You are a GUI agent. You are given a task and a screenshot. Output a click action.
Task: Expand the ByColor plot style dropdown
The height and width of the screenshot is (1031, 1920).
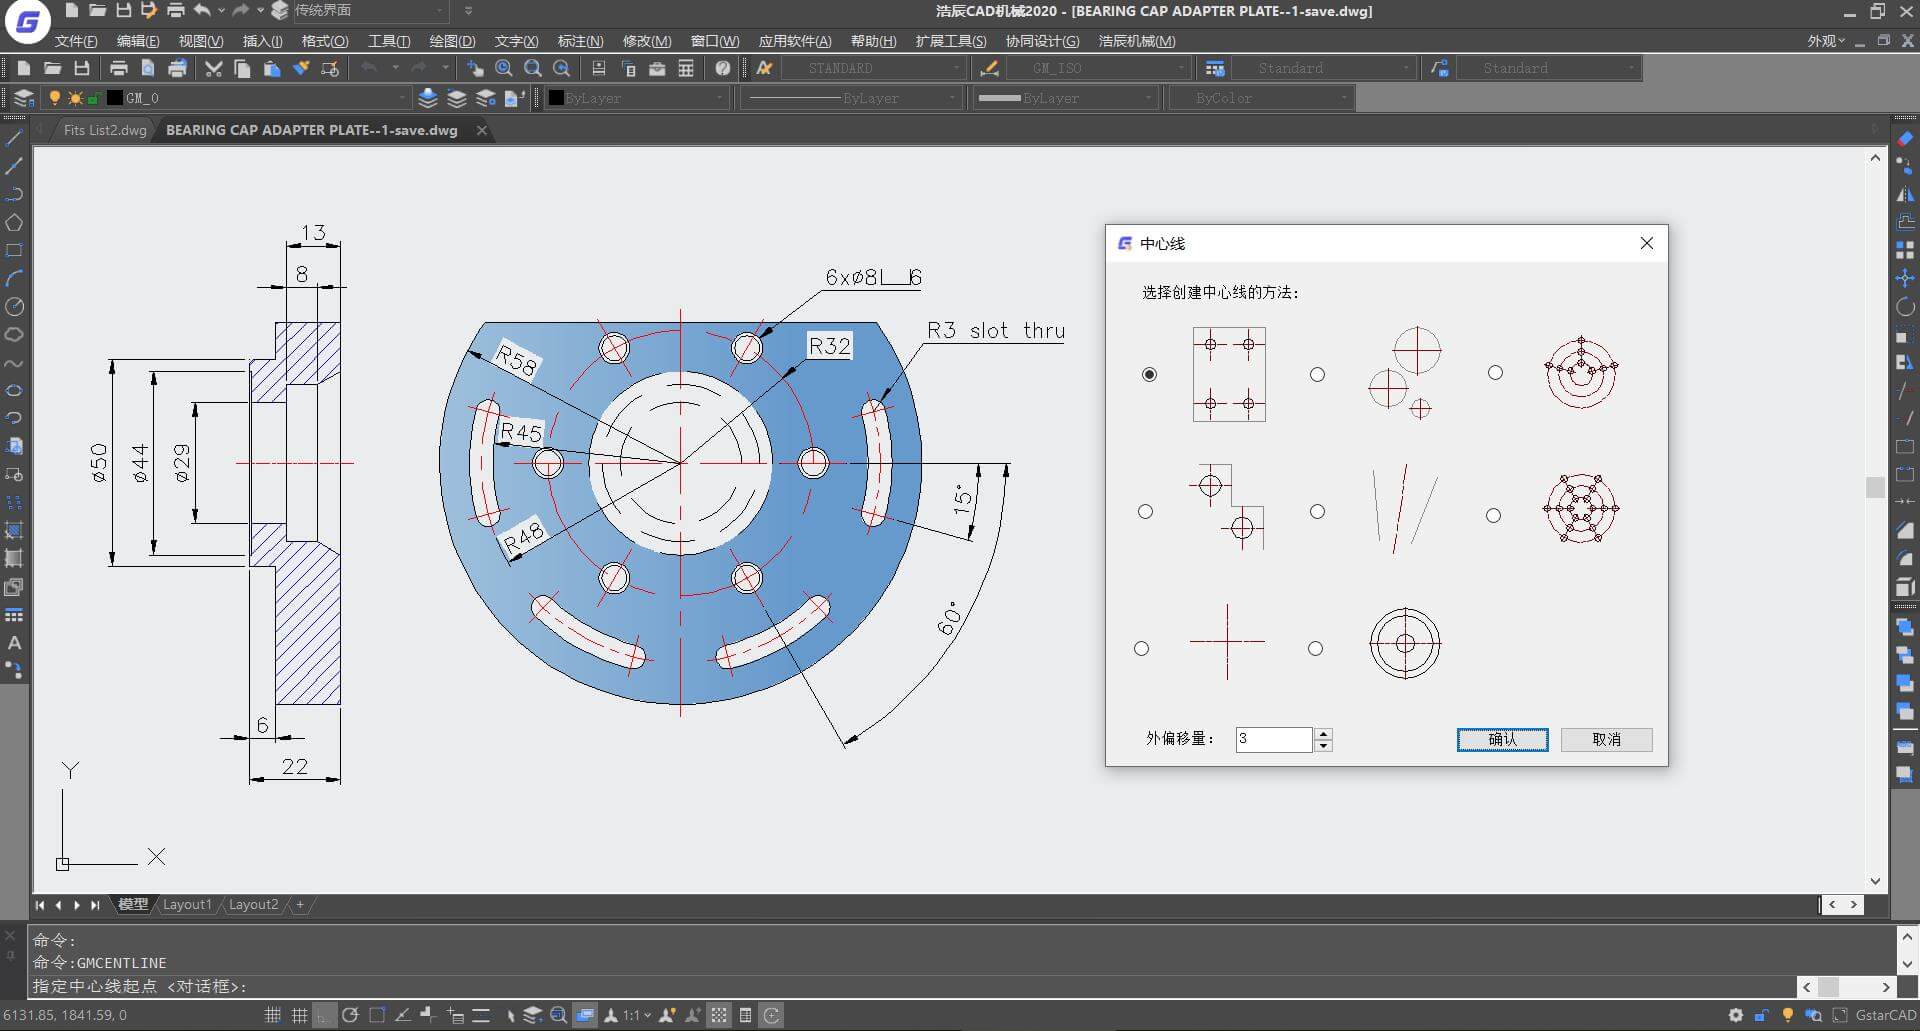pos(1344,98)
